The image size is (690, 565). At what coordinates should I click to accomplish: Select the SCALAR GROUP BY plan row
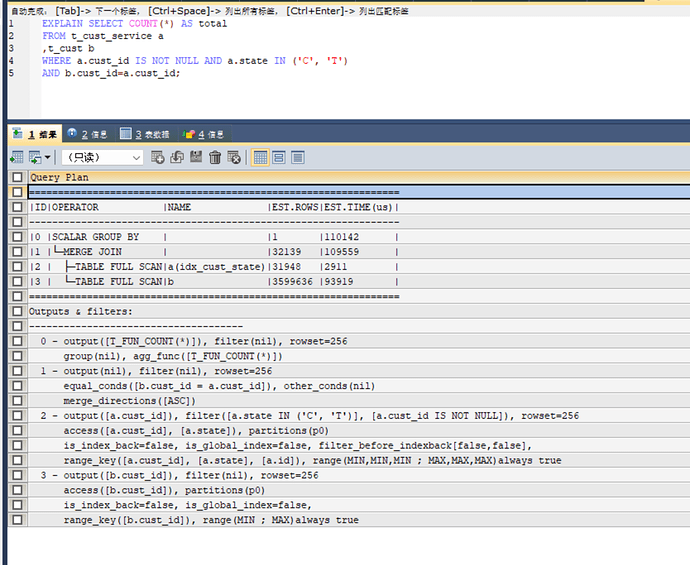coord(359,237)
